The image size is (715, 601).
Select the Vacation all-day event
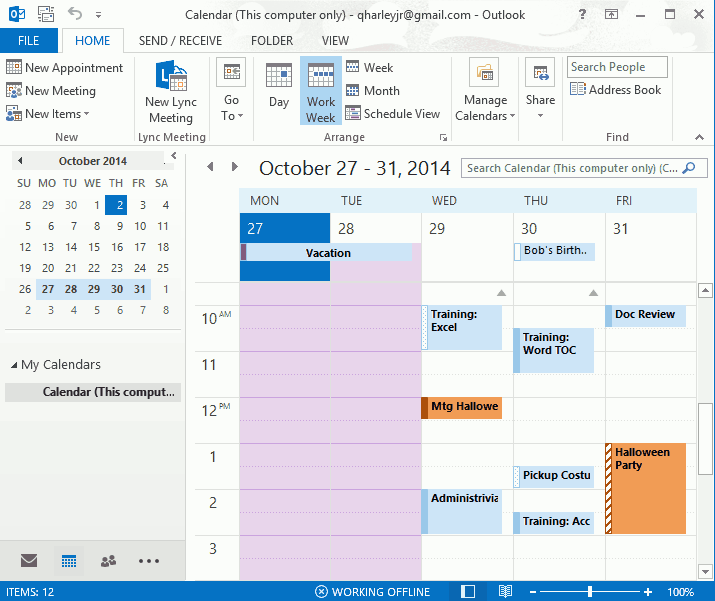(328, 253)
